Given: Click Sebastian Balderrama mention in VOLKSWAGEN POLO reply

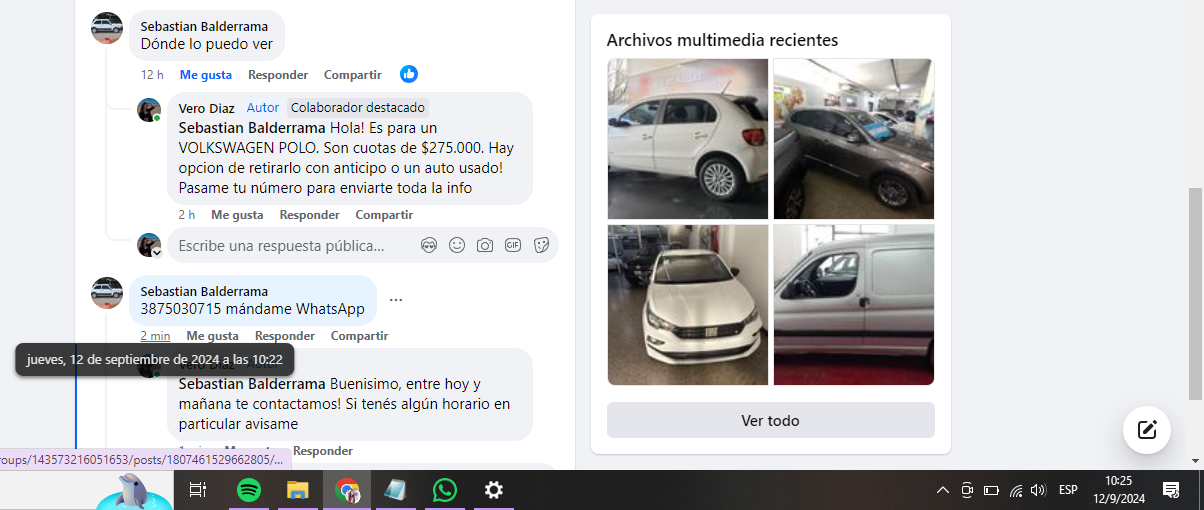Looking at the screenshot, I should click(x=252, y=128).
